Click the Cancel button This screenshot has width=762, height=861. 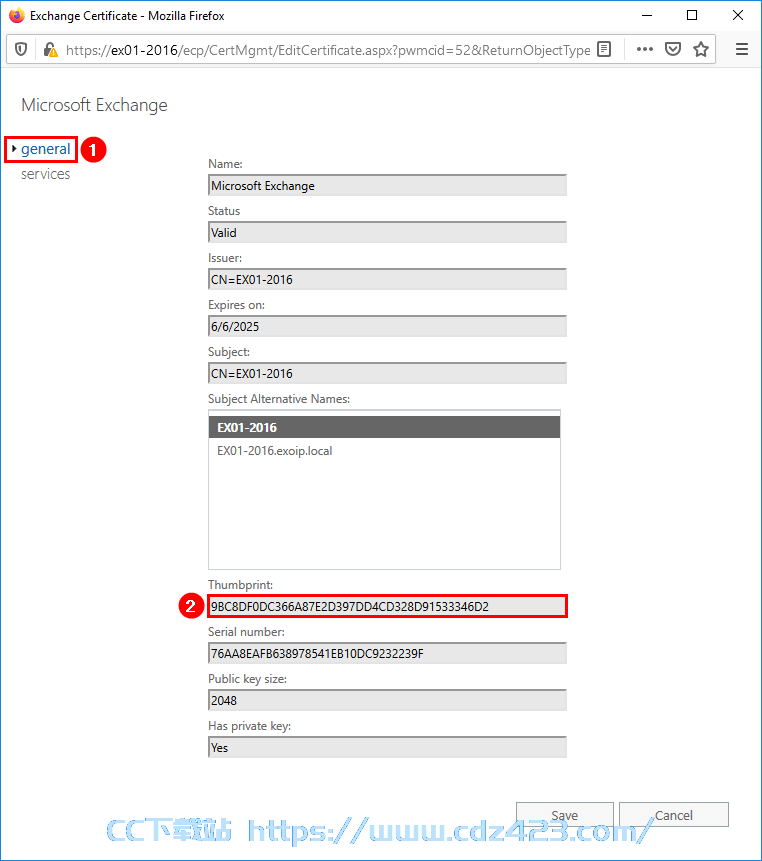pyautogui.click(x=674, y=814)
